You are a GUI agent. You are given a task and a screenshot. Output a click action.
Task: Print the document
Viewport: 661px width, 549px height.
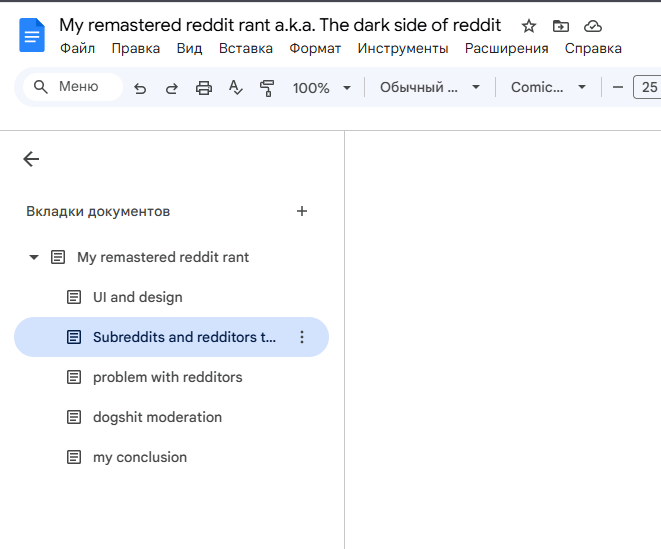204,88
